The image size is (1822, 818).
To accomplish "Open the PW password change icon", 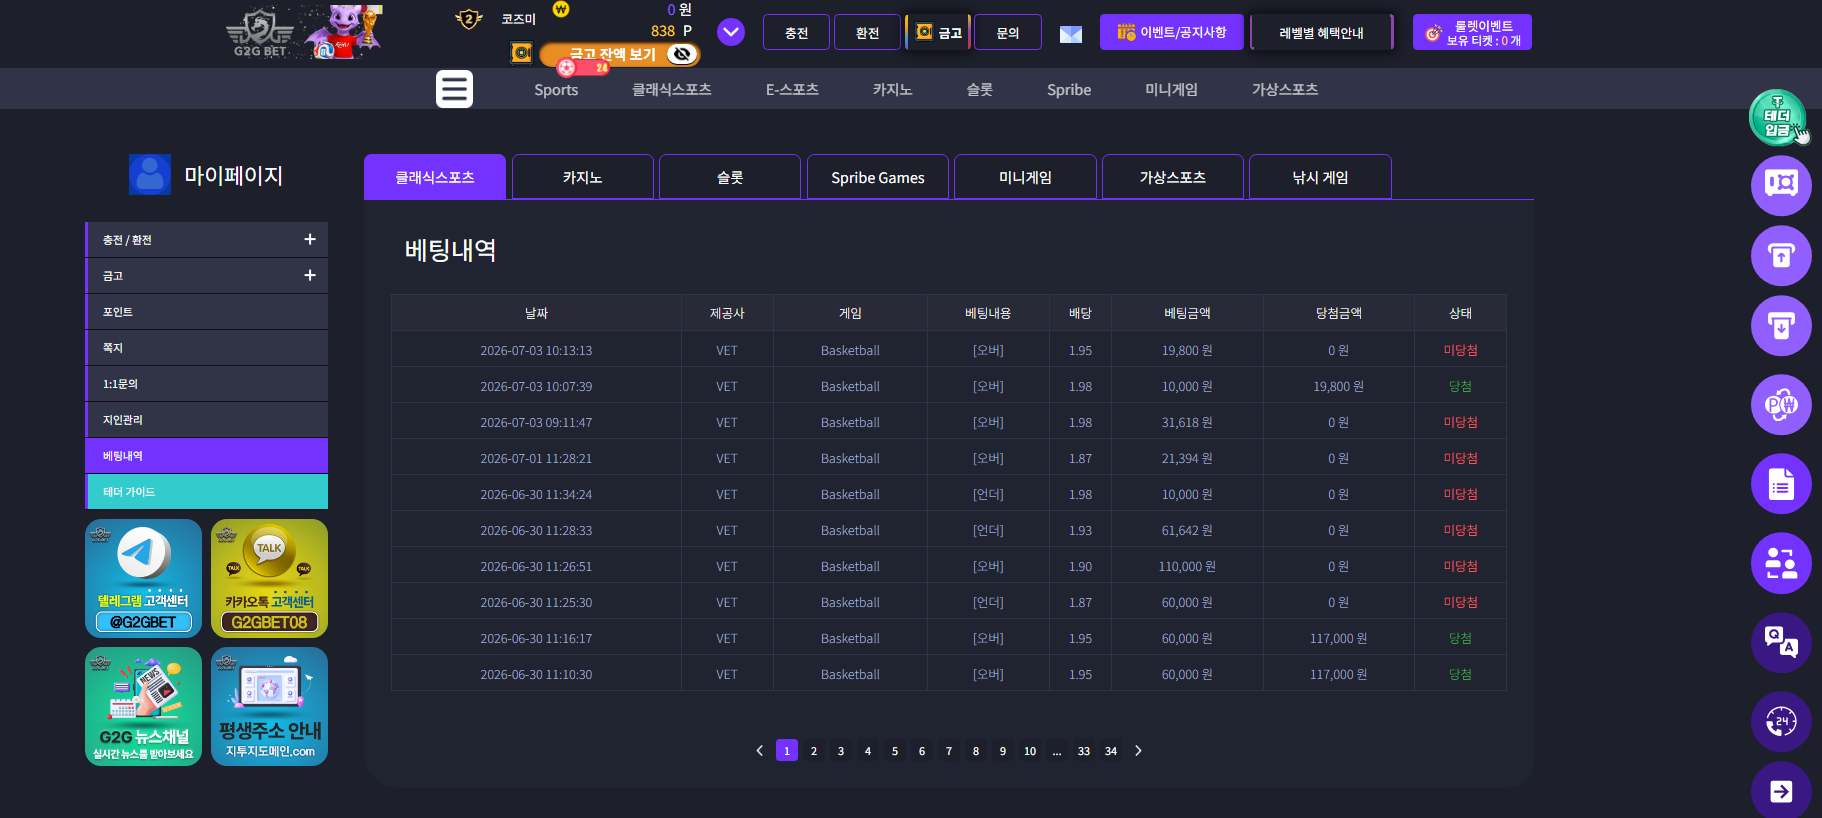I will (1781, 405).
